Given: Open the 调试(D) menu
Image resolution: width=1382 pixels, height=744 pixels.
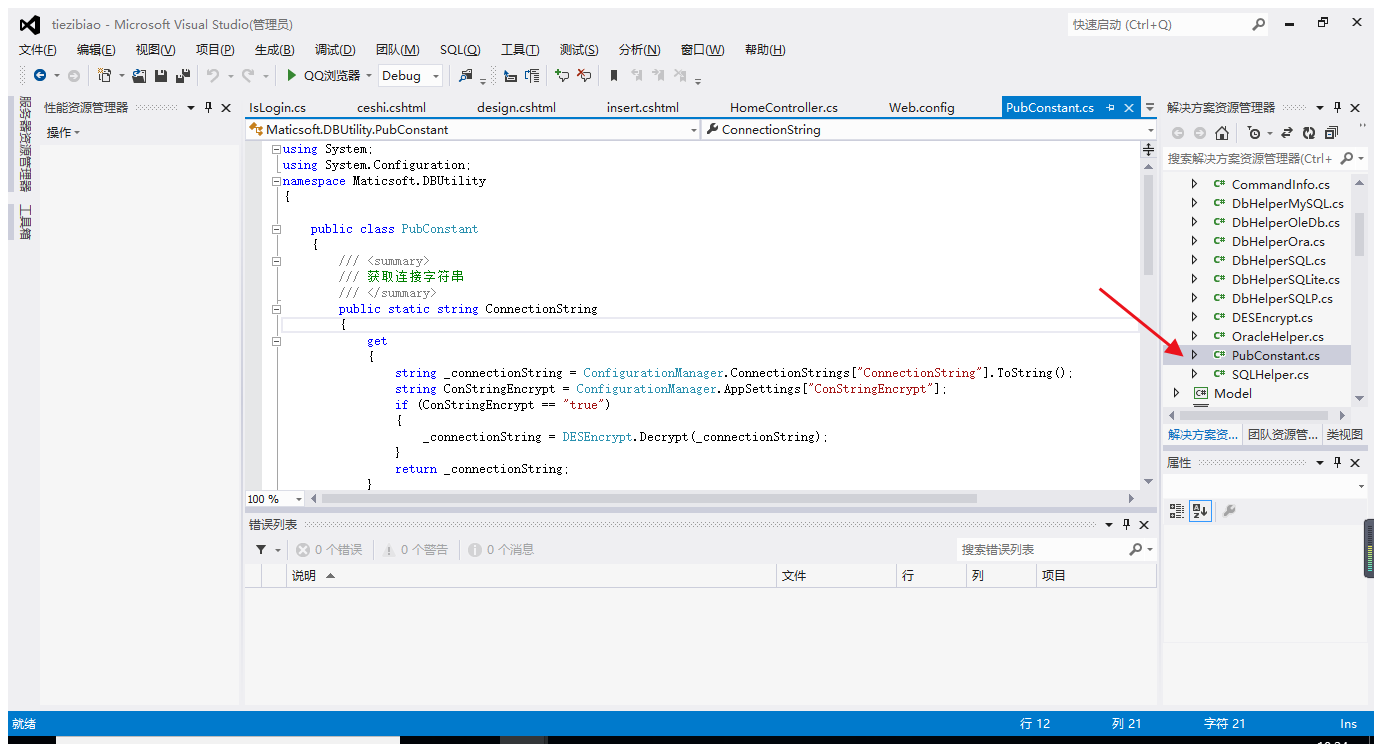Looking at the screenshot, I should point(335,50).
